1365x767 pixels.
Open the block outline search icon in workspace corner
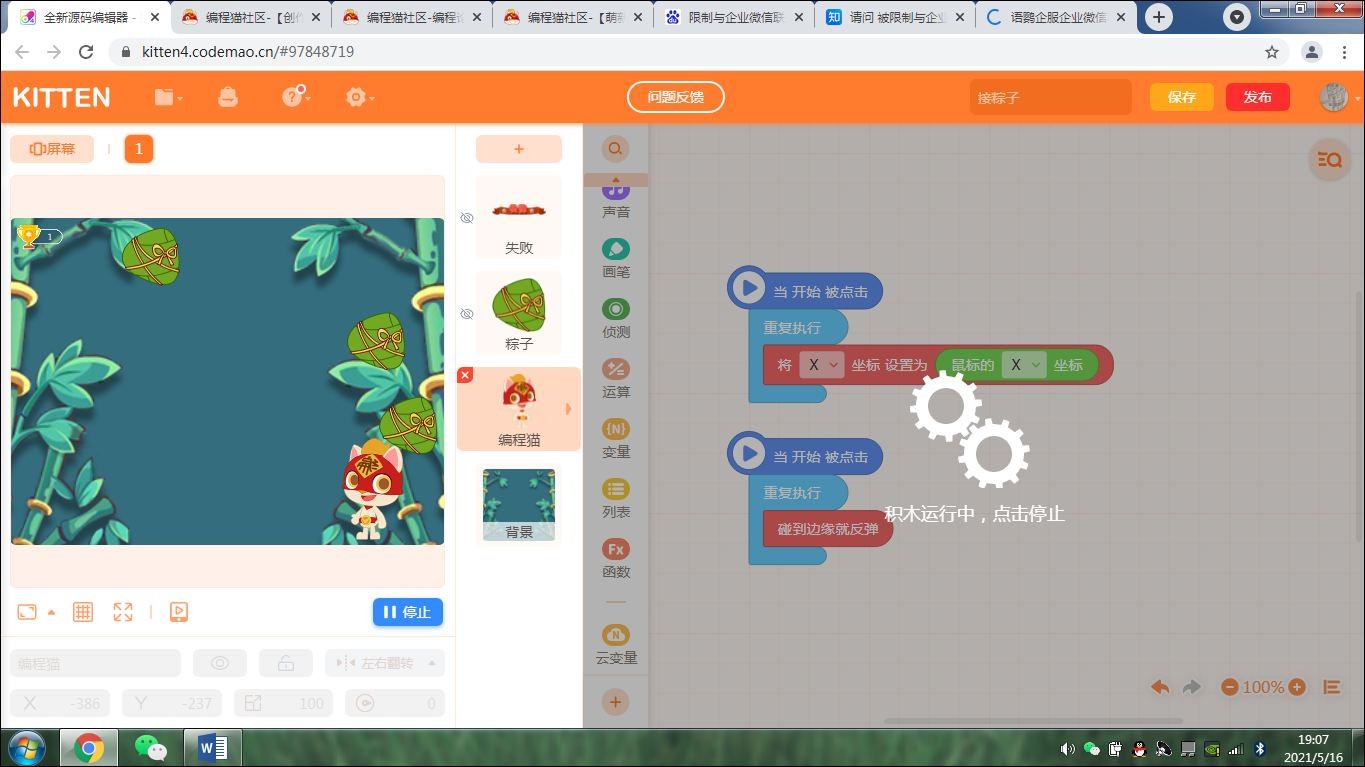[1329, 159]
